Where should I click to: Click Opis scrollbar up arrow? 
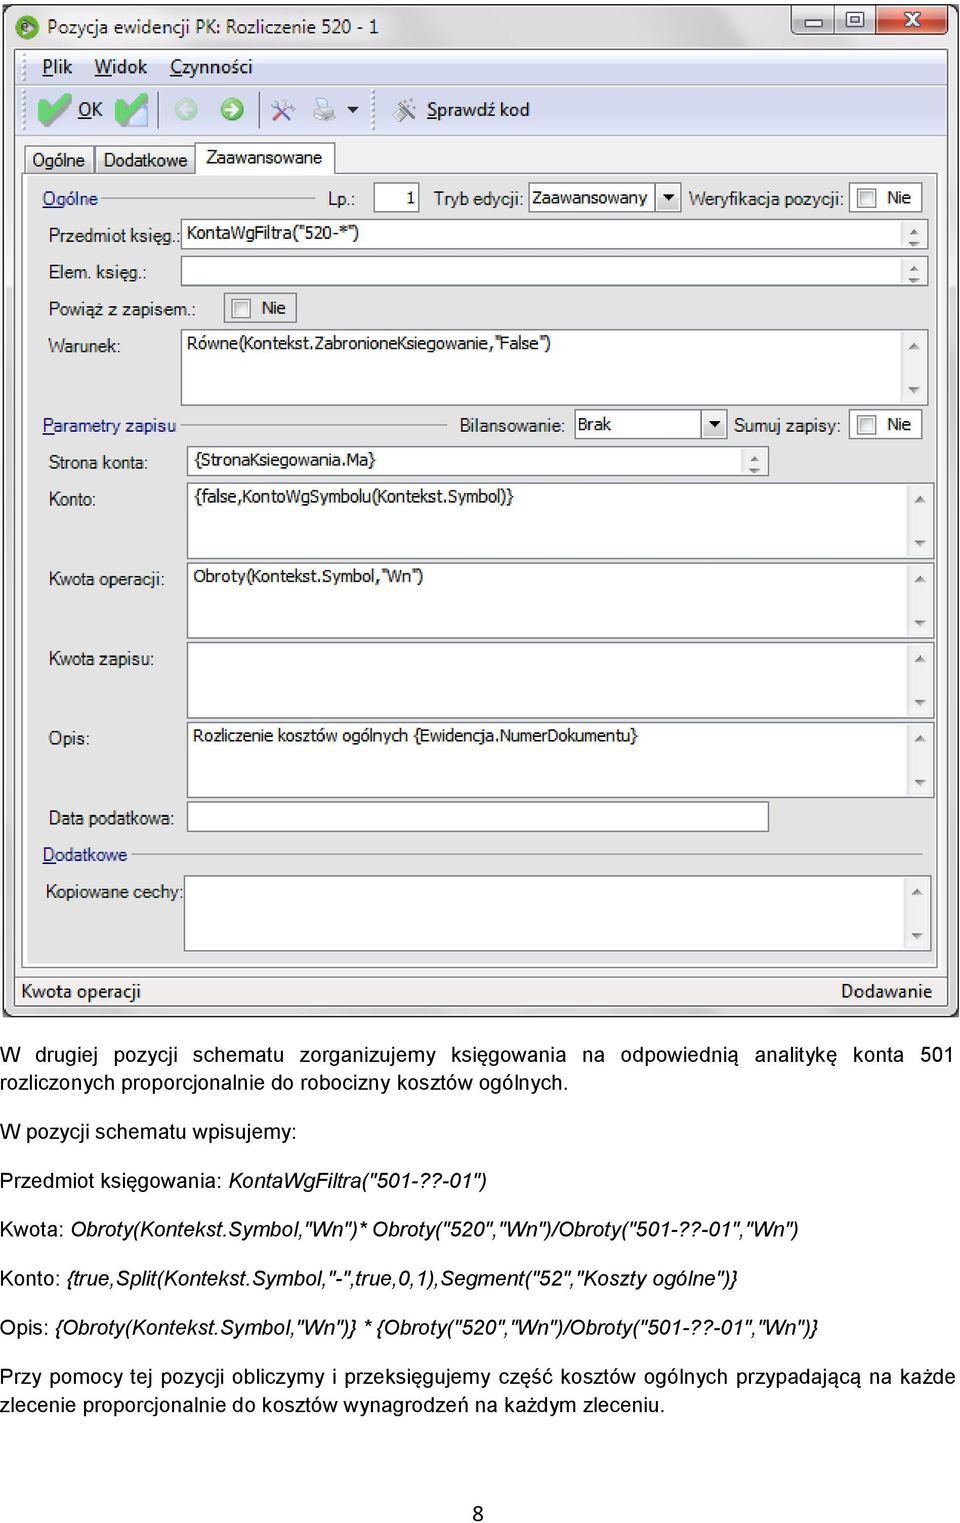pos(919,739)
